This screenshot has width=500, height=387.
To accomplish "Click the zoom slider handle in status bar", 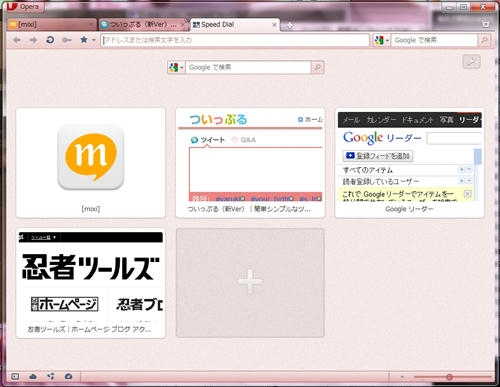I will [449, 377].
